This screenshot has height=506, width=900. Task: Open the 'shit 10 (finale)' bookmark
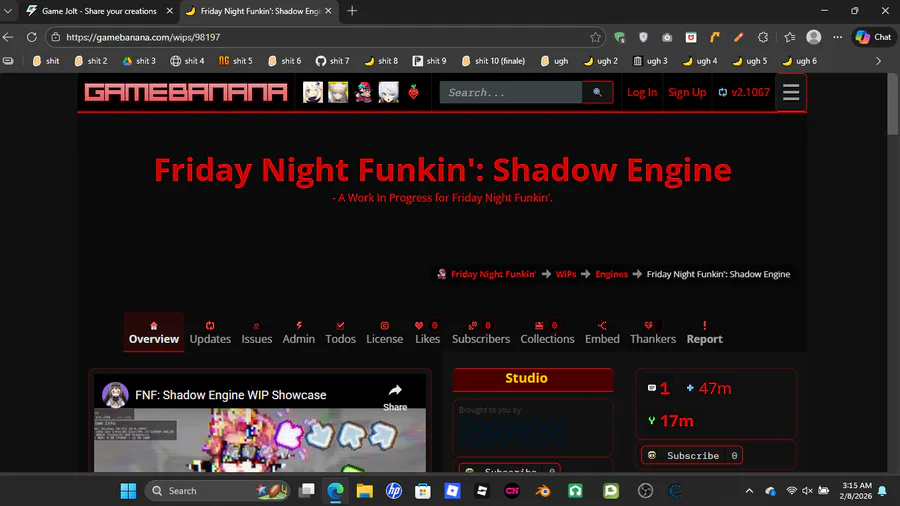(x=494, y=61)
